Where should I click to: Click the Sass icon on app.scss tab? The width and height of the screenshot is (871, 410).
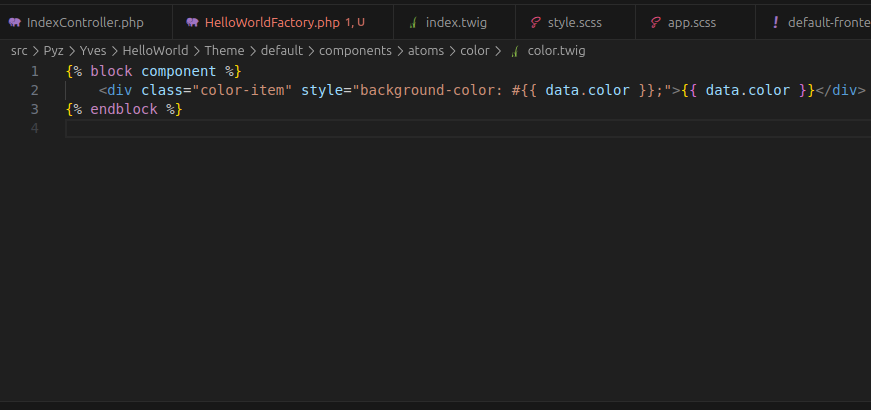pyautogui.click(x=655, y=23)
